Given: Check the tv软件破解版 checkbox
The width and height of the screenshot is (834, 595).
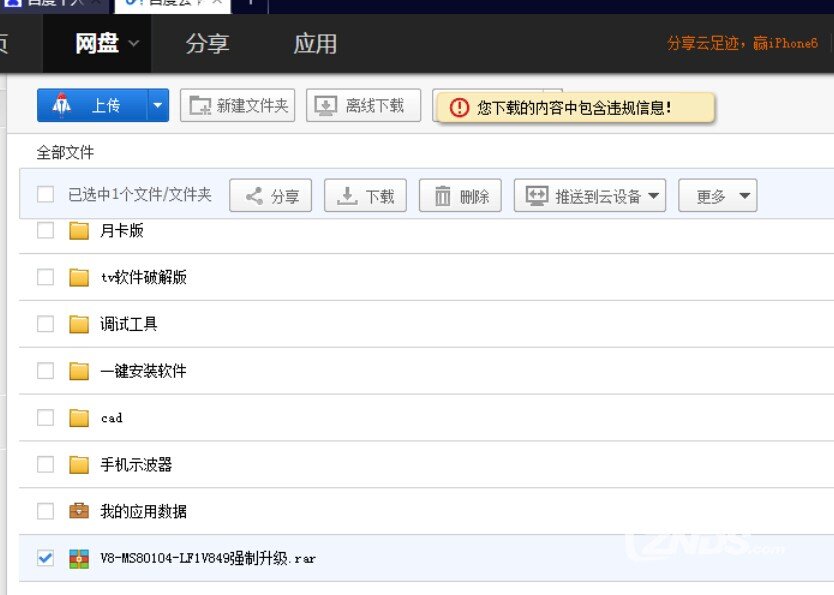Looking at the screenshot, I should pyautogui.click(x=46, y=277).
